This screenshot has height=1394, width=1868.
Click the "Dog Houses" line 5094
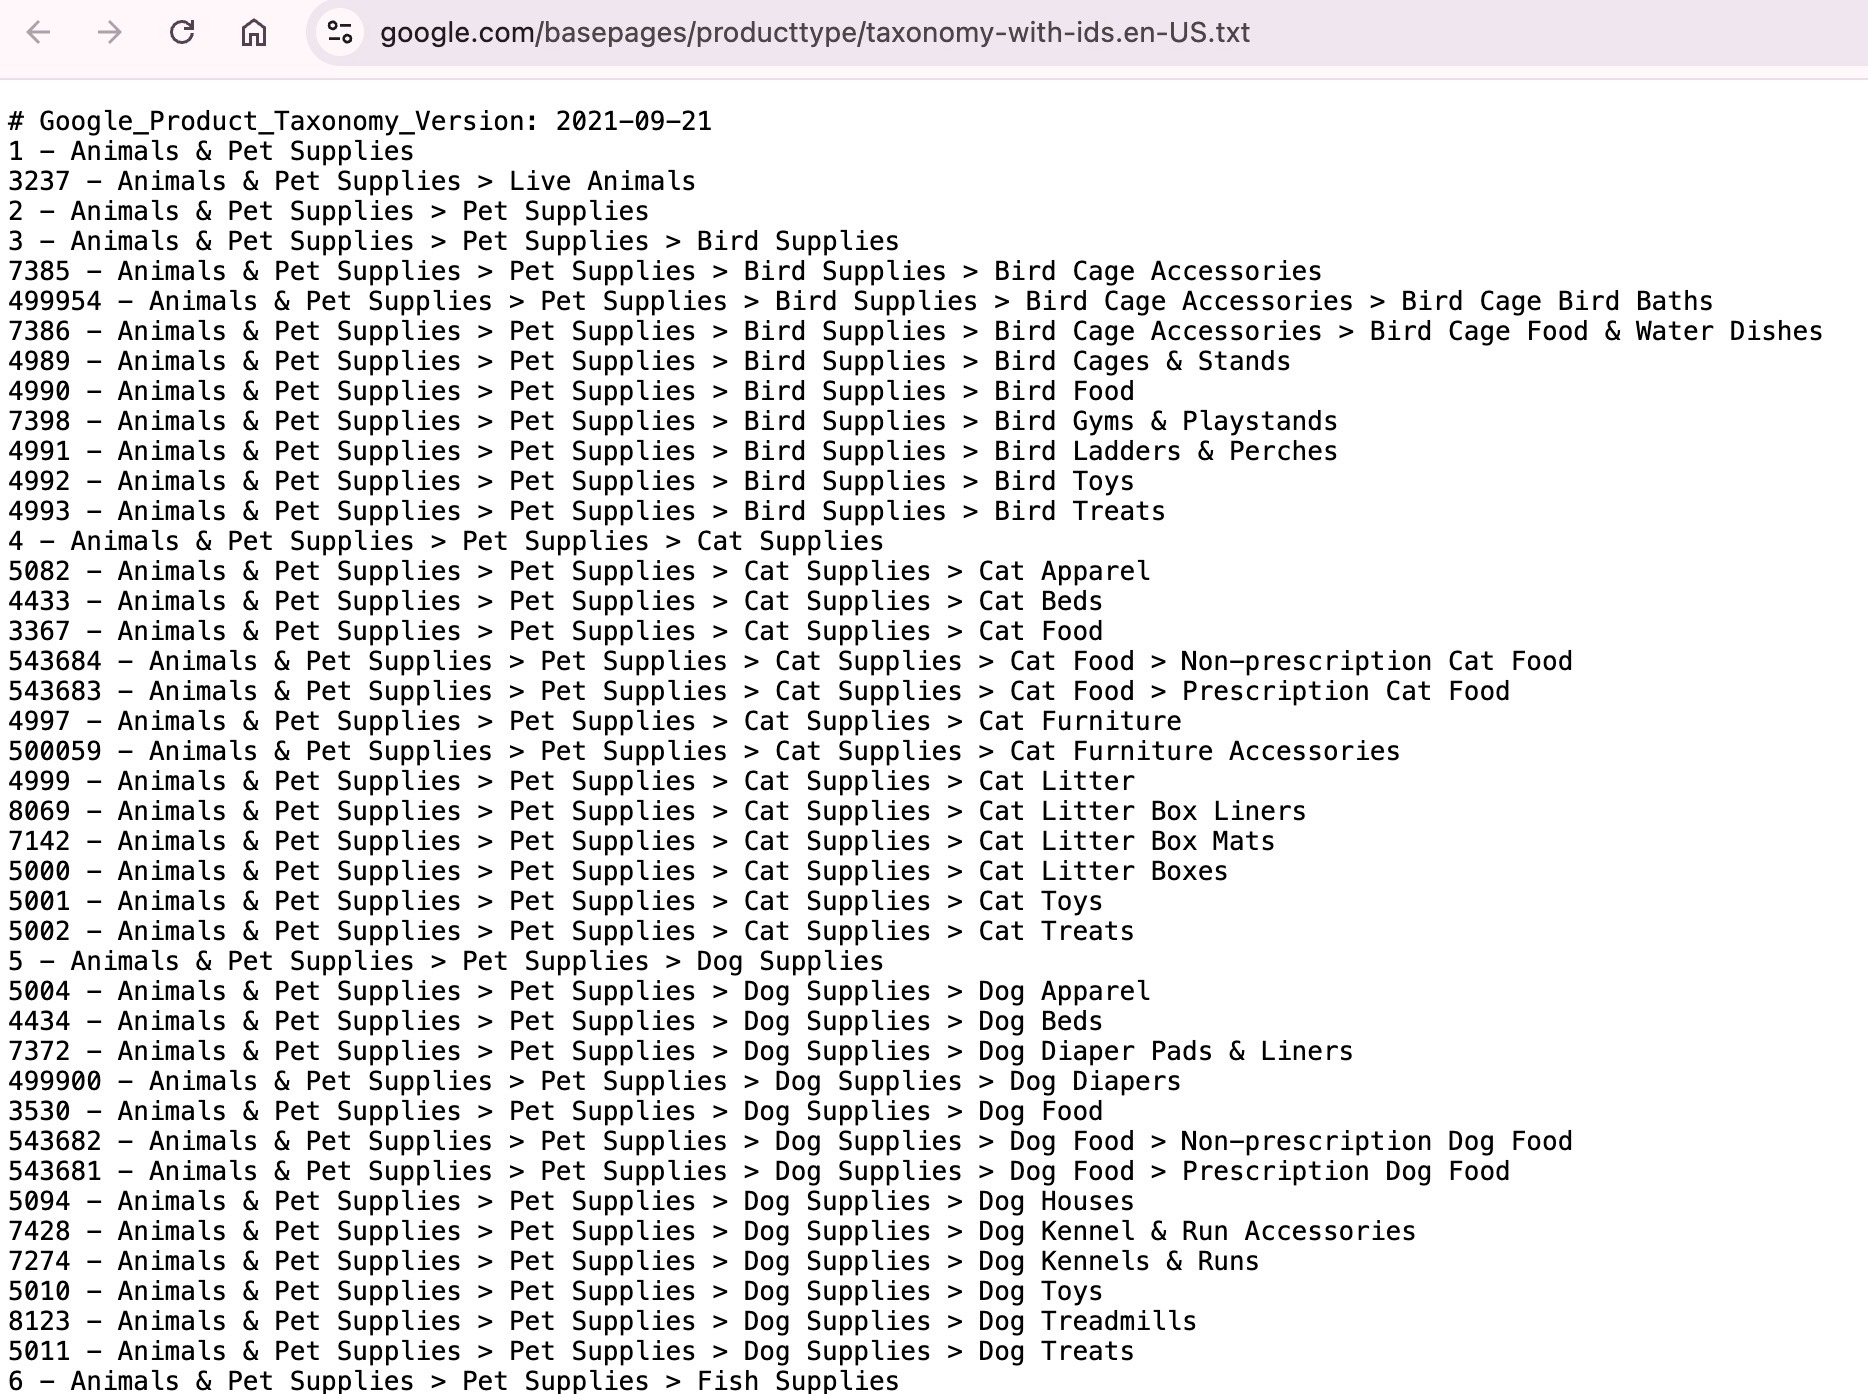(571, 1201)
